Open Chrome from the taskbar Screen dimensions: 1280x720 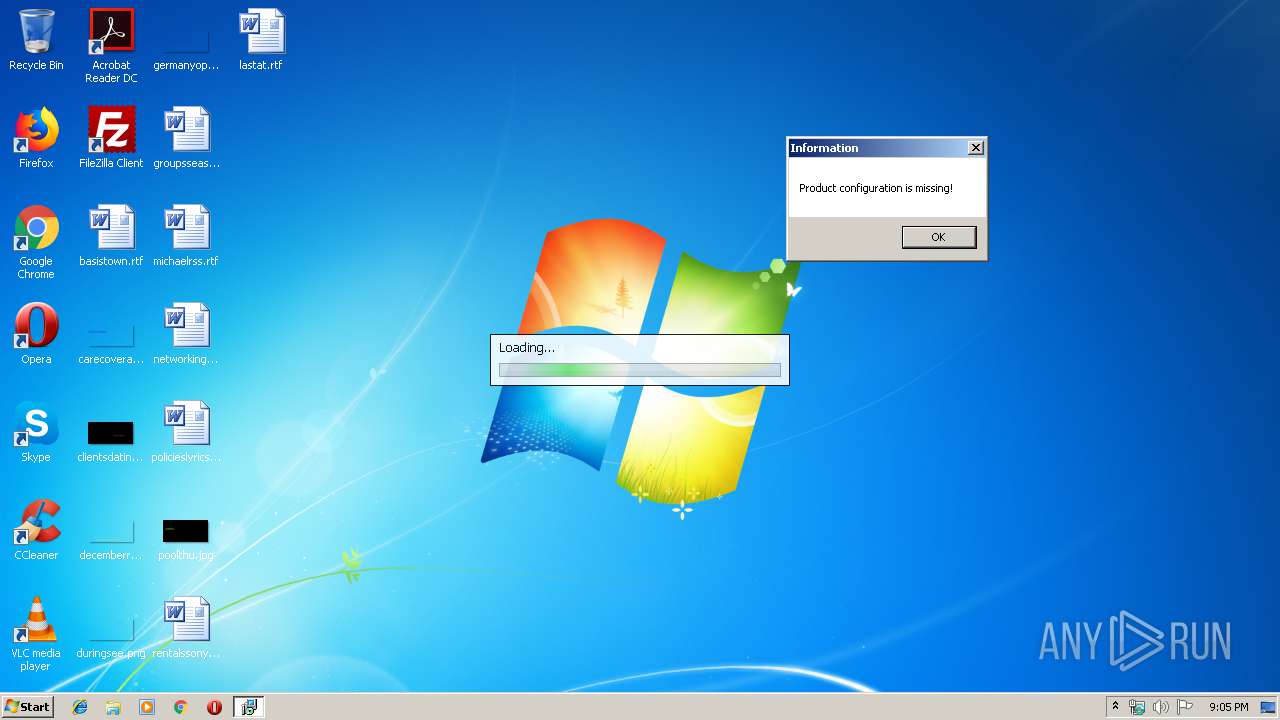coord(181,707)
